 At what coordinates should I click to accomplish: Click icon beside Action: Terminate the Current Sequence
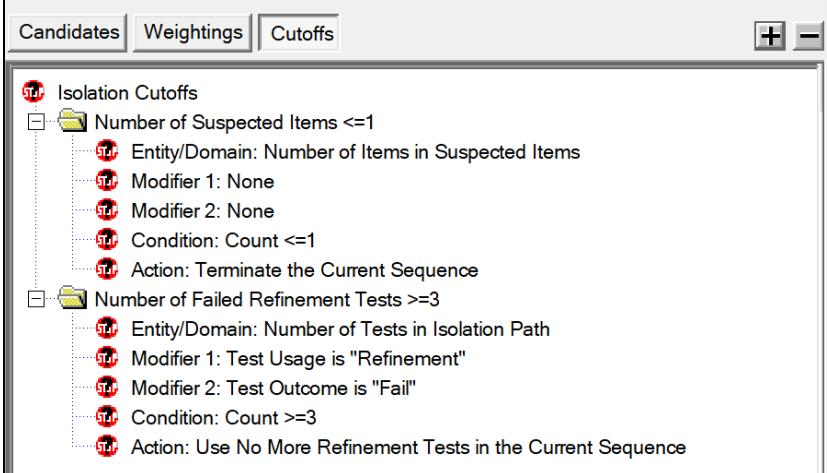pos(107,269)
